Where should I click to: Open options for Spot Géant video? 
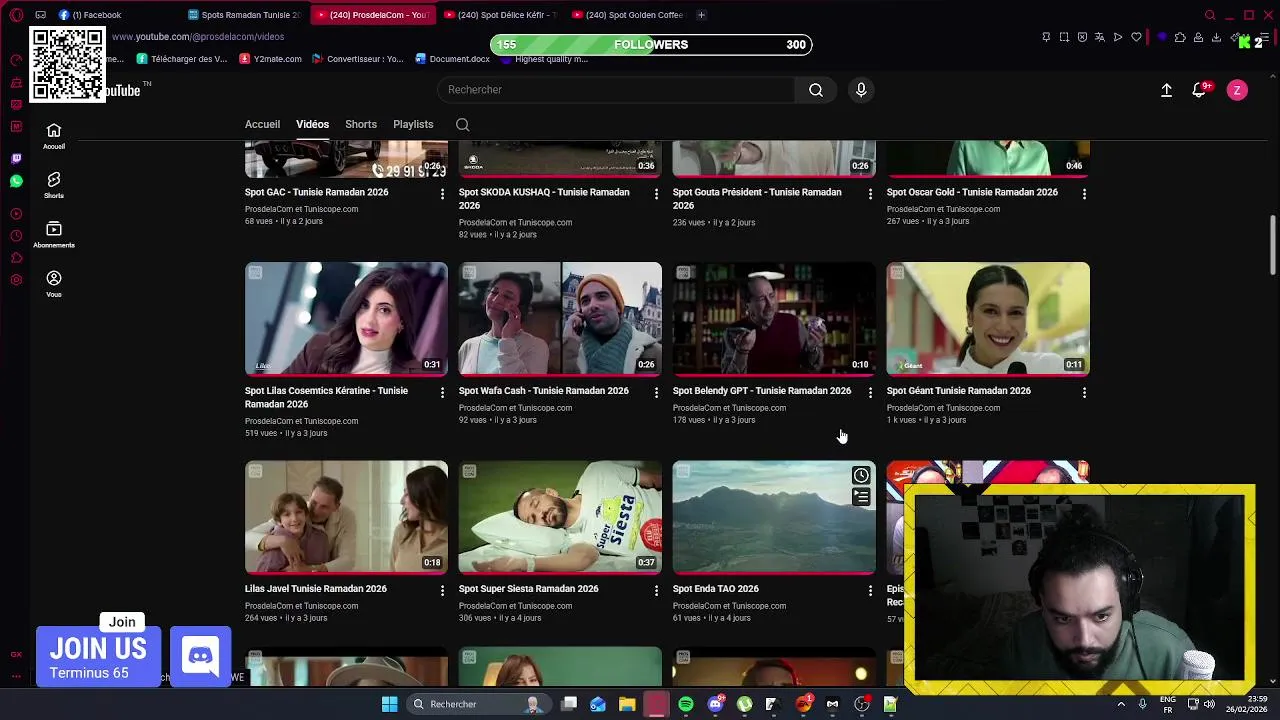pyautogui.click(x=1084, y=393)
